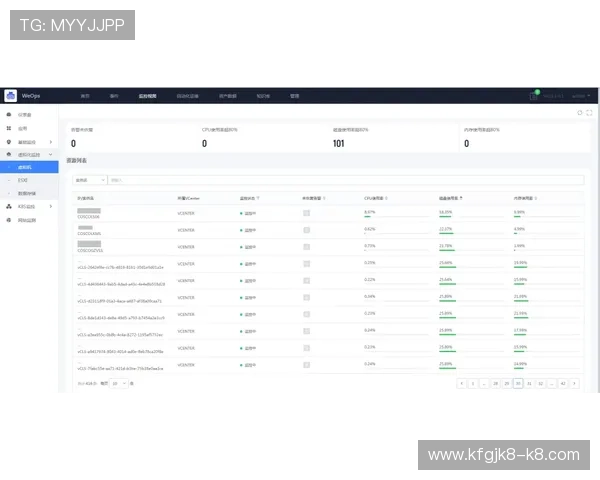
Task: Click the first sidebar dashboard icon
Action: point(9,116)
